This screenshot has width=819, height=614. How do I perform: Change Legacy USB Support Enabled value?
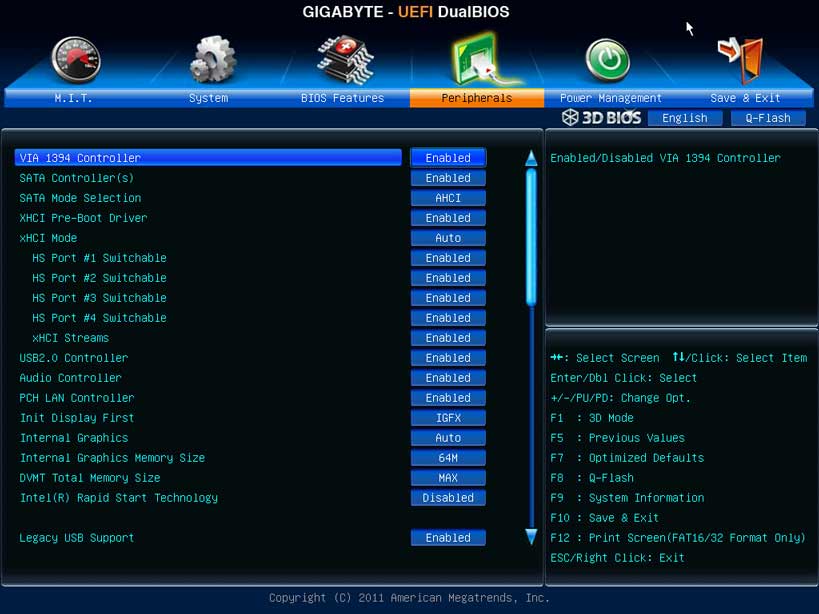[448, 538]
